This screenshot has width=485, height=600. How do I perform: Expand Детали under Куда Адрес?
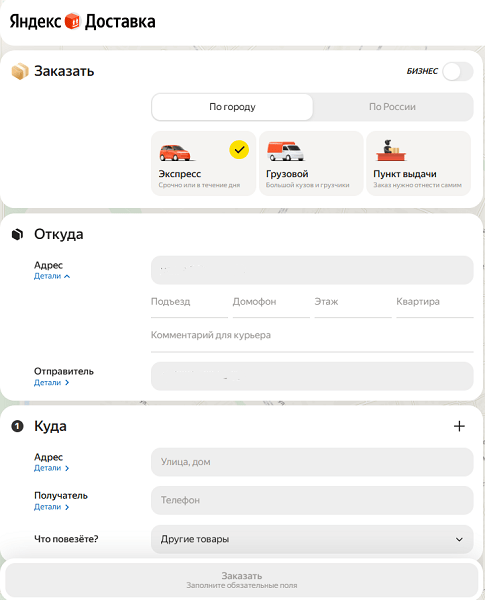[52, 468]
